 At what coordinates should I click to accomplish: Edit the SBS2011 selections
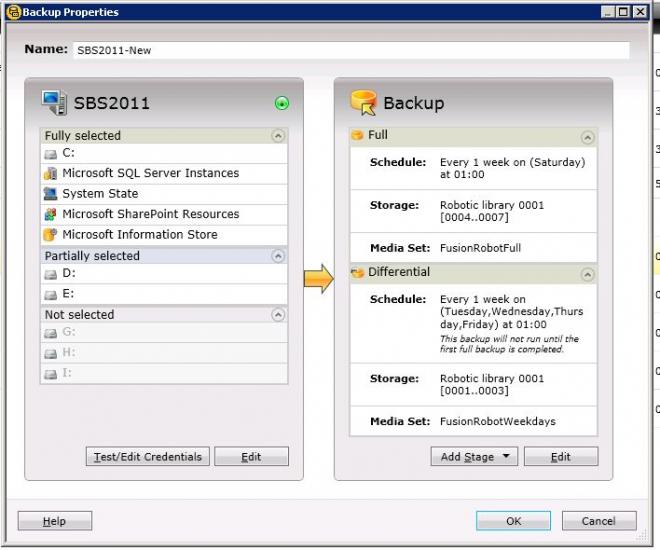click(251, 457)
